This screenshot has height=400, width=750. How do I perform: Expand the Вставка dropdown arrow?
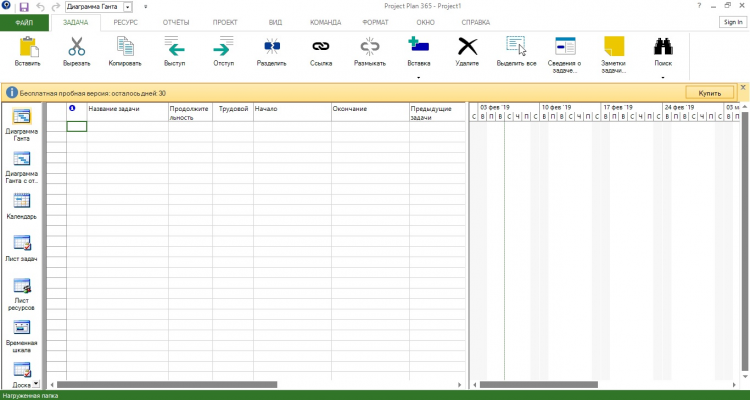pos(419,77)
